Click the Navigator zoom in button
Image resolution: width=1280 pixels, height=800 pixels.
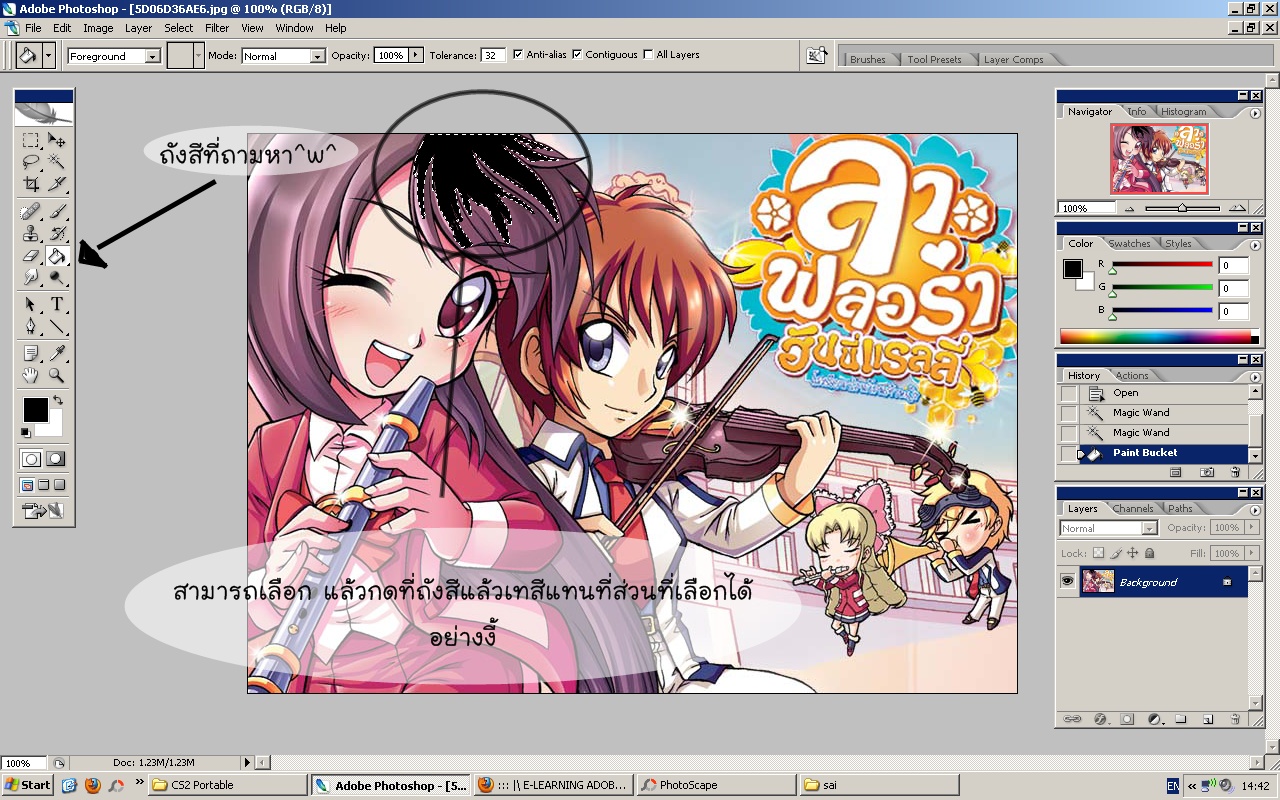click(x=1239, y=208)
